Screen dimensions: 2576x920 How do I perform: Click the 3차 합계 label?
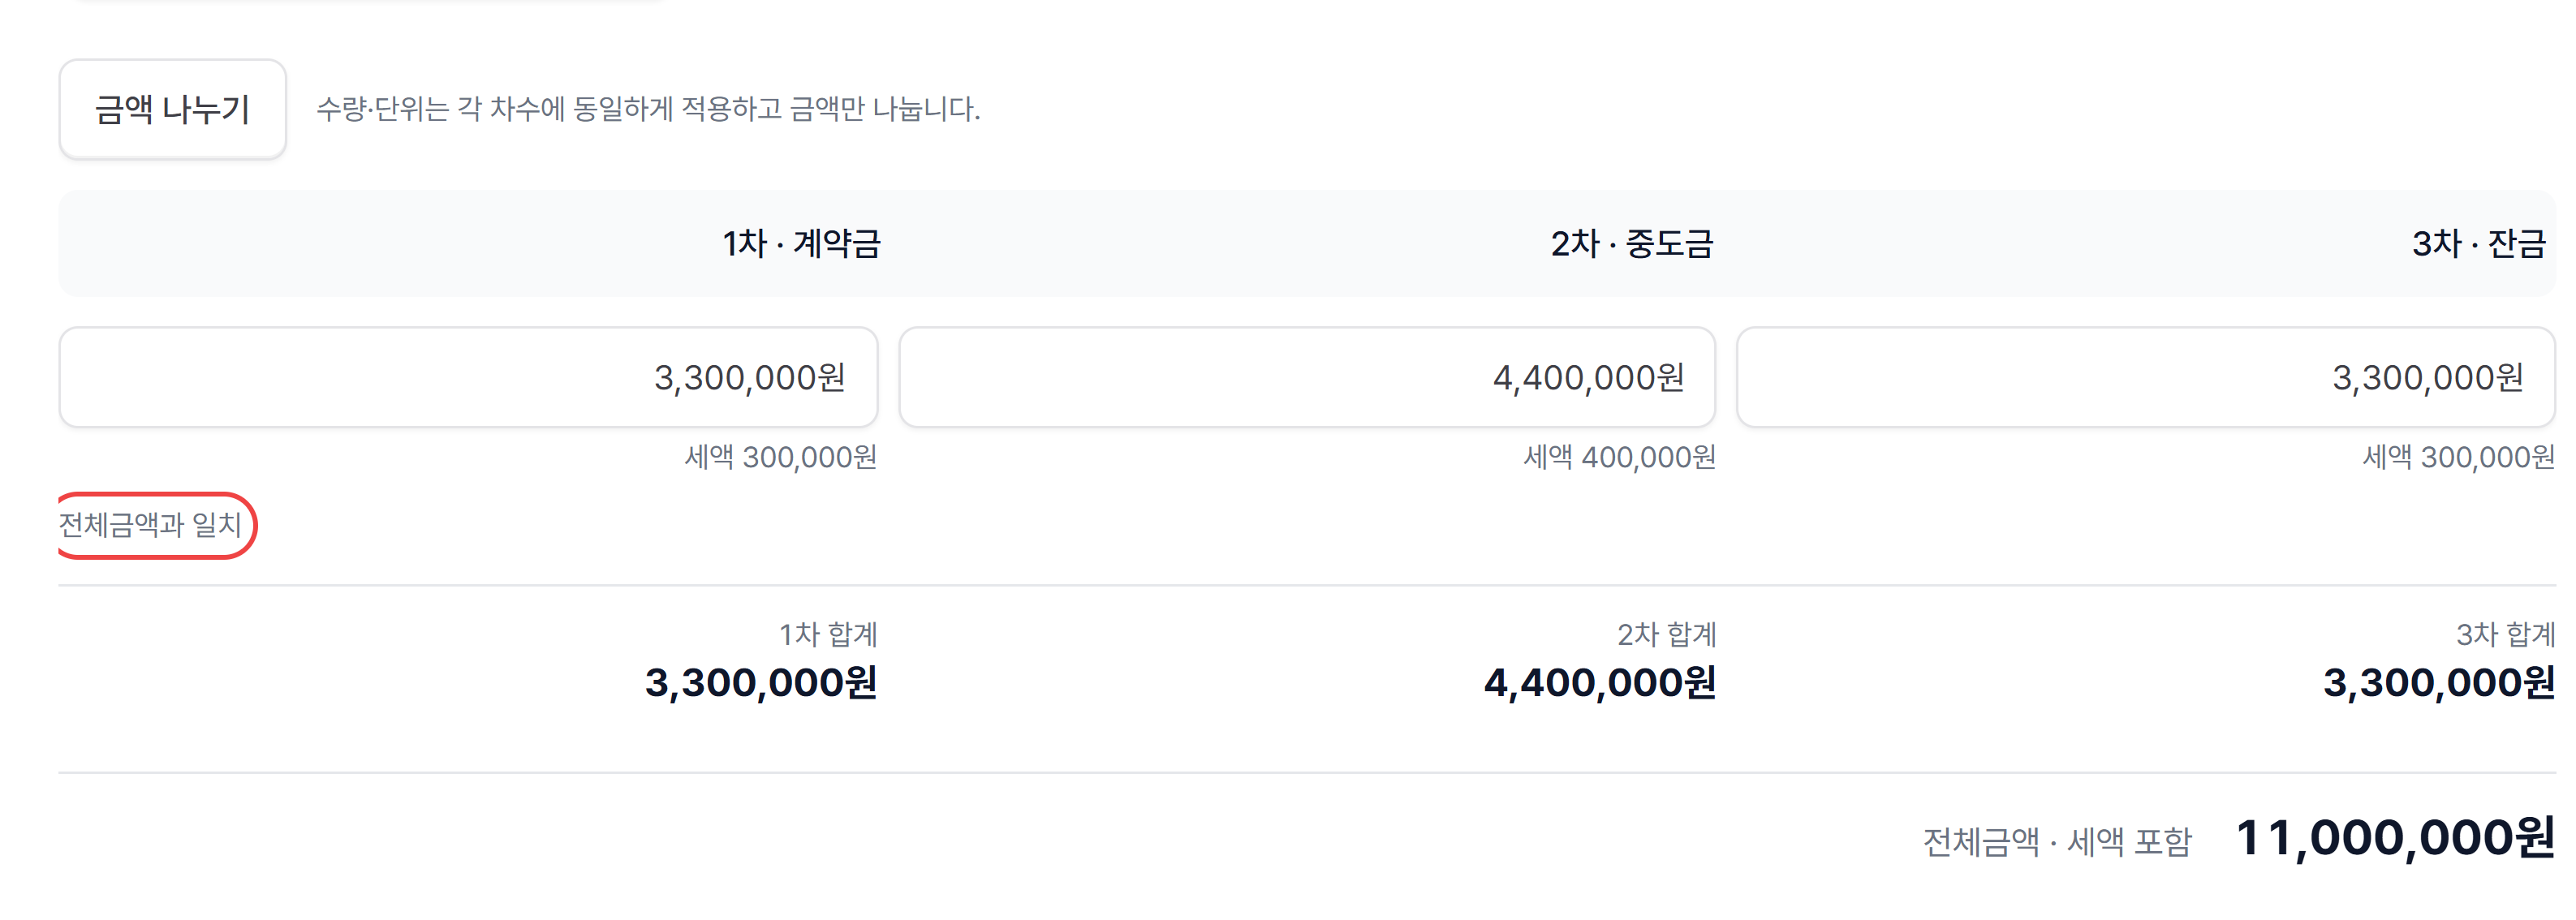click(2506, 634)
